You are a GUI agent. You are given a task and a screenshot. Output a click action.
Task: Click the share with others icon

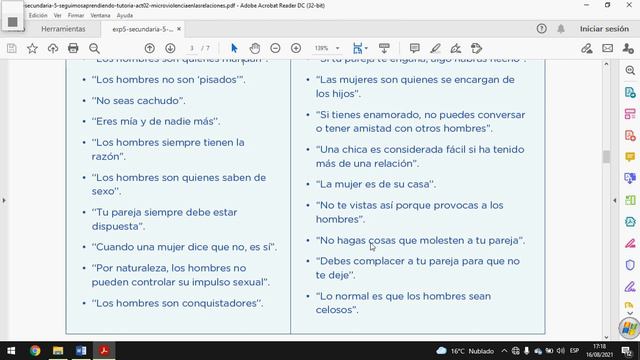(x=628, y=49)
